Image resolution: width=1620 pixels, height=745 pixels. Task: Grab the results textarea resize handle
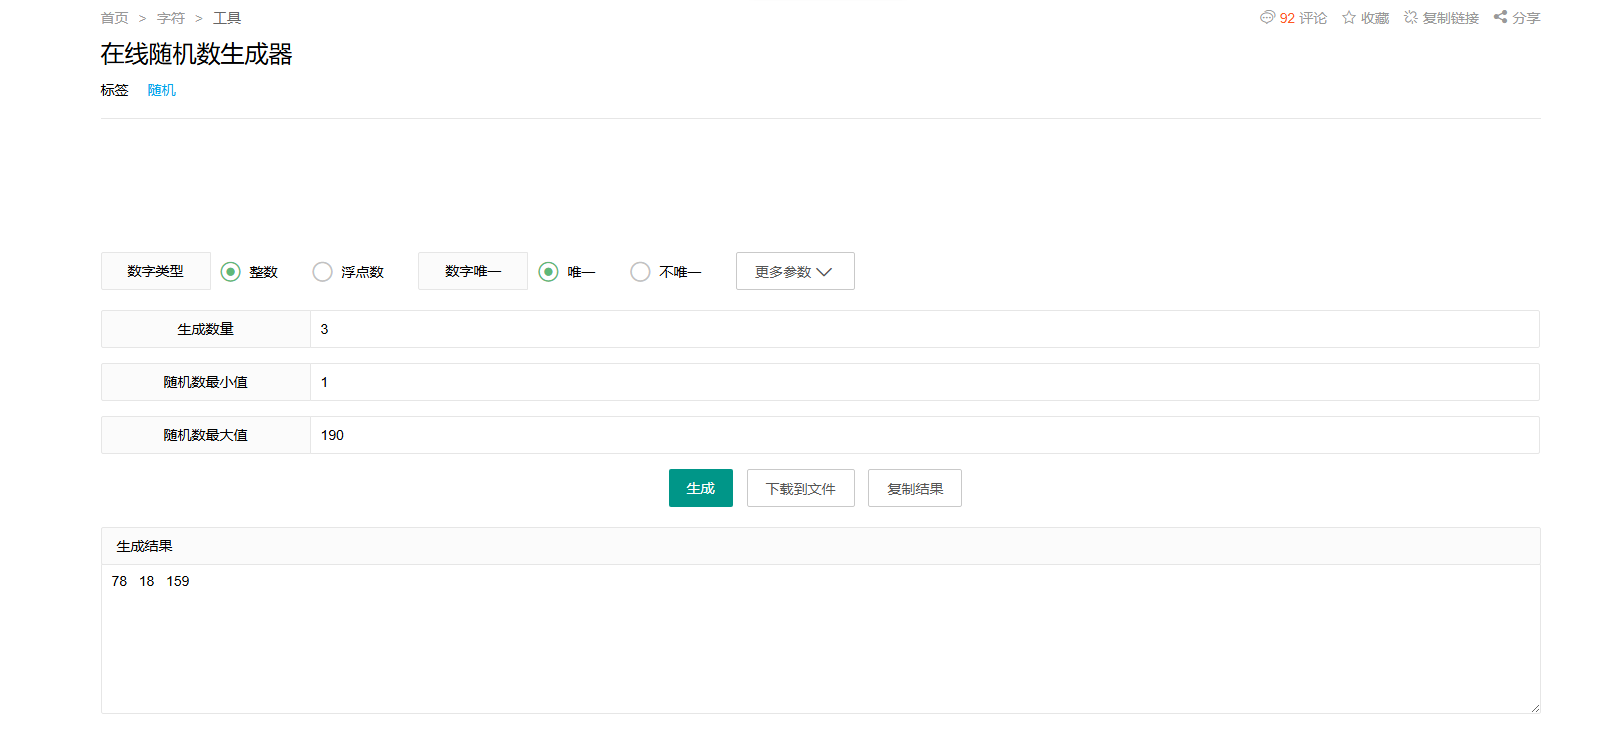tap(1534, 707)
